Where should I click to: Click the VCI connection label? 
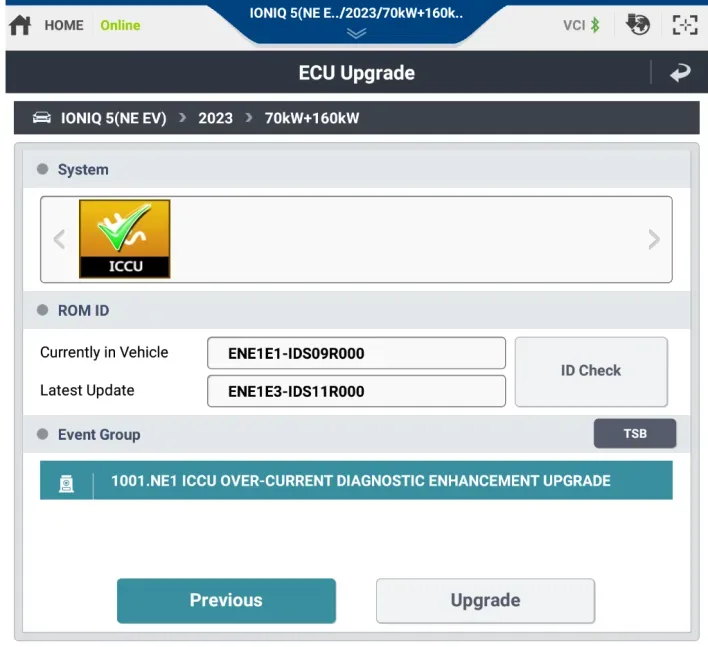point(574,25)
